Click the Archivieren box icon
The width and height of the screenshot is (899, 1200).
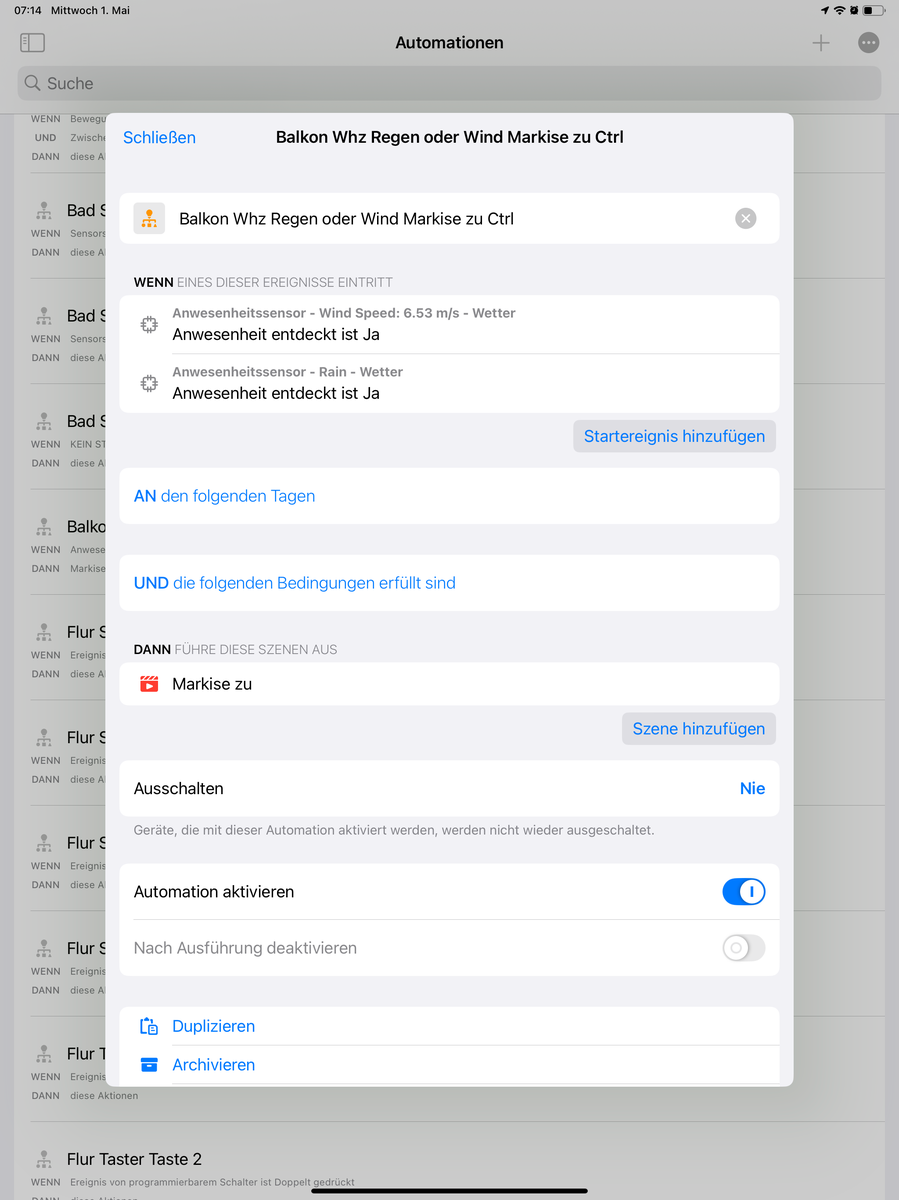click(149, 1065)
